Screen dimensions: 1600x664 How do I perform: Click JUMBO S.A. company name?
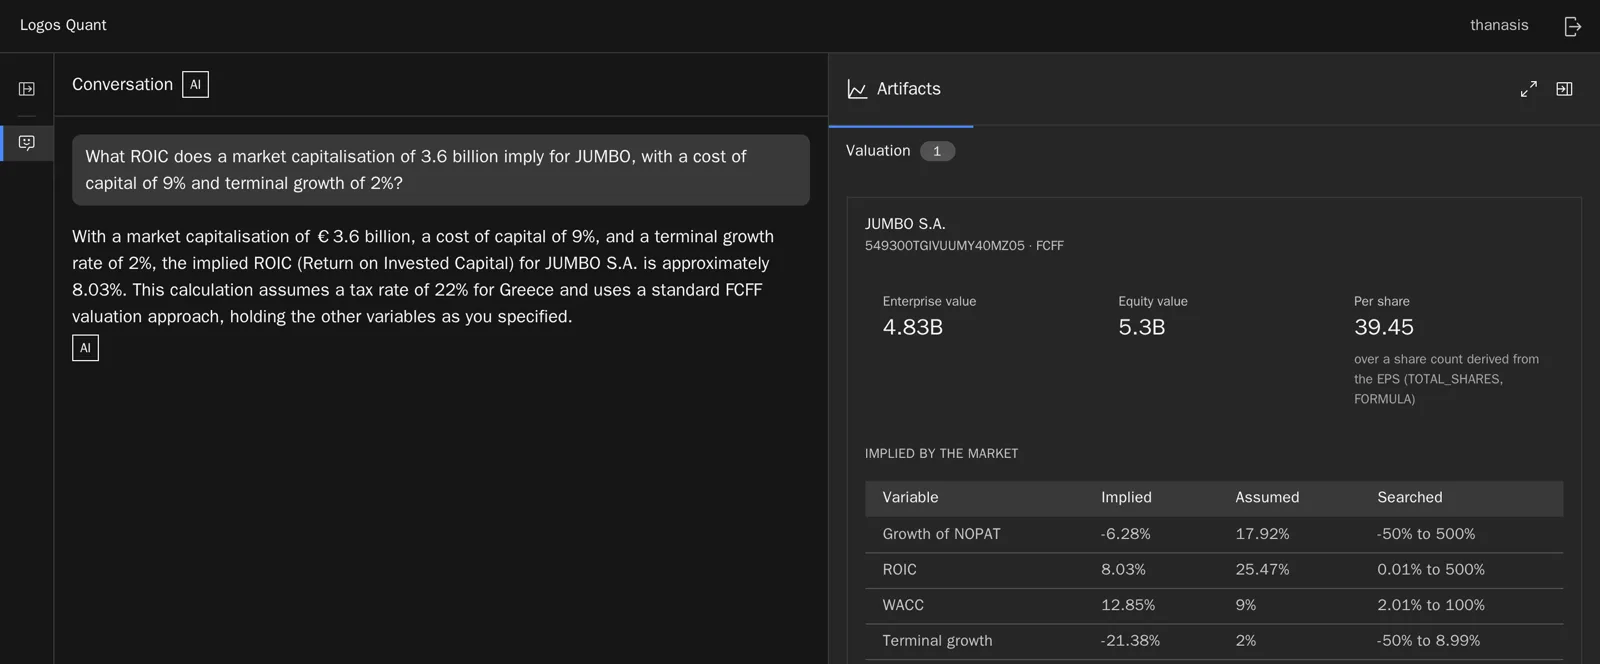[x=905, y=224]
